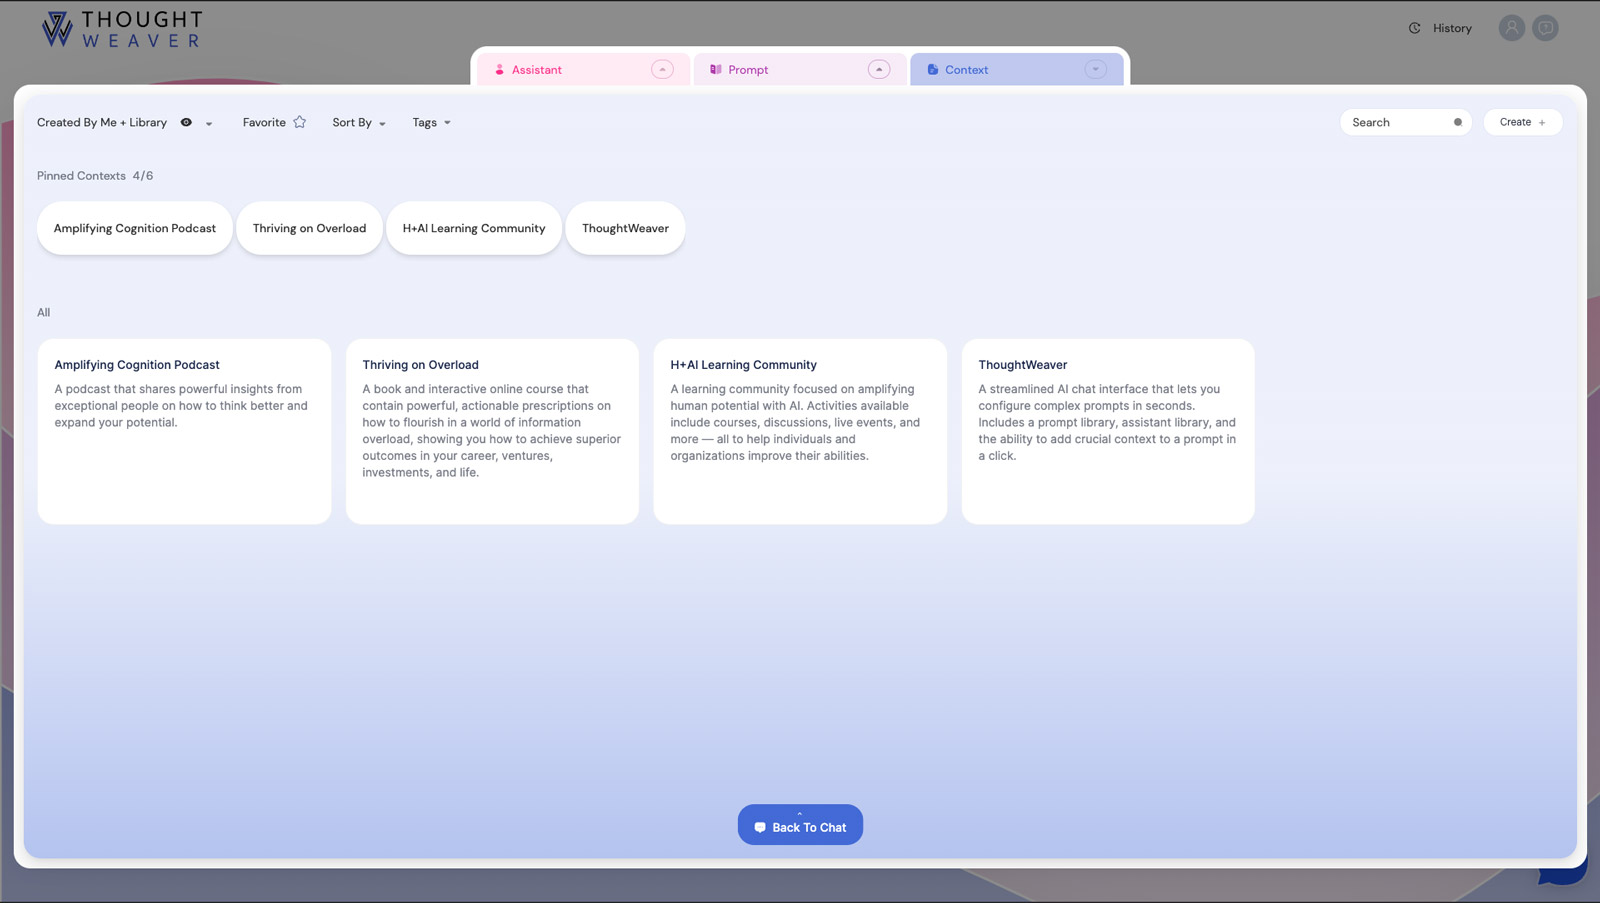Click the All section heading

(x=43, y=312)
